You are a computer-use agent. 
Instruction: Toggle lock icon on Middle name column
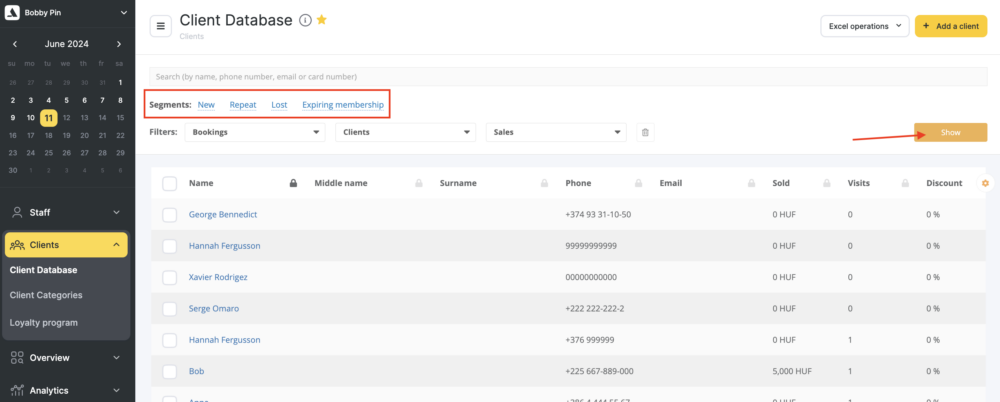click(x=419, y=183)
